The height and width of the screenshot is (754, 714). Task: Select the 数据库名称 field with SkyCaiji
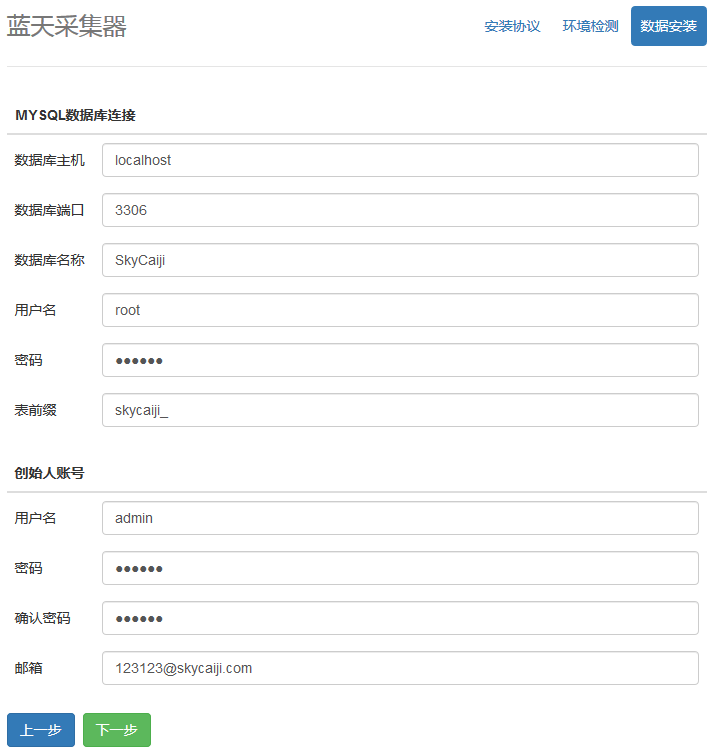(x=400, y=260)
